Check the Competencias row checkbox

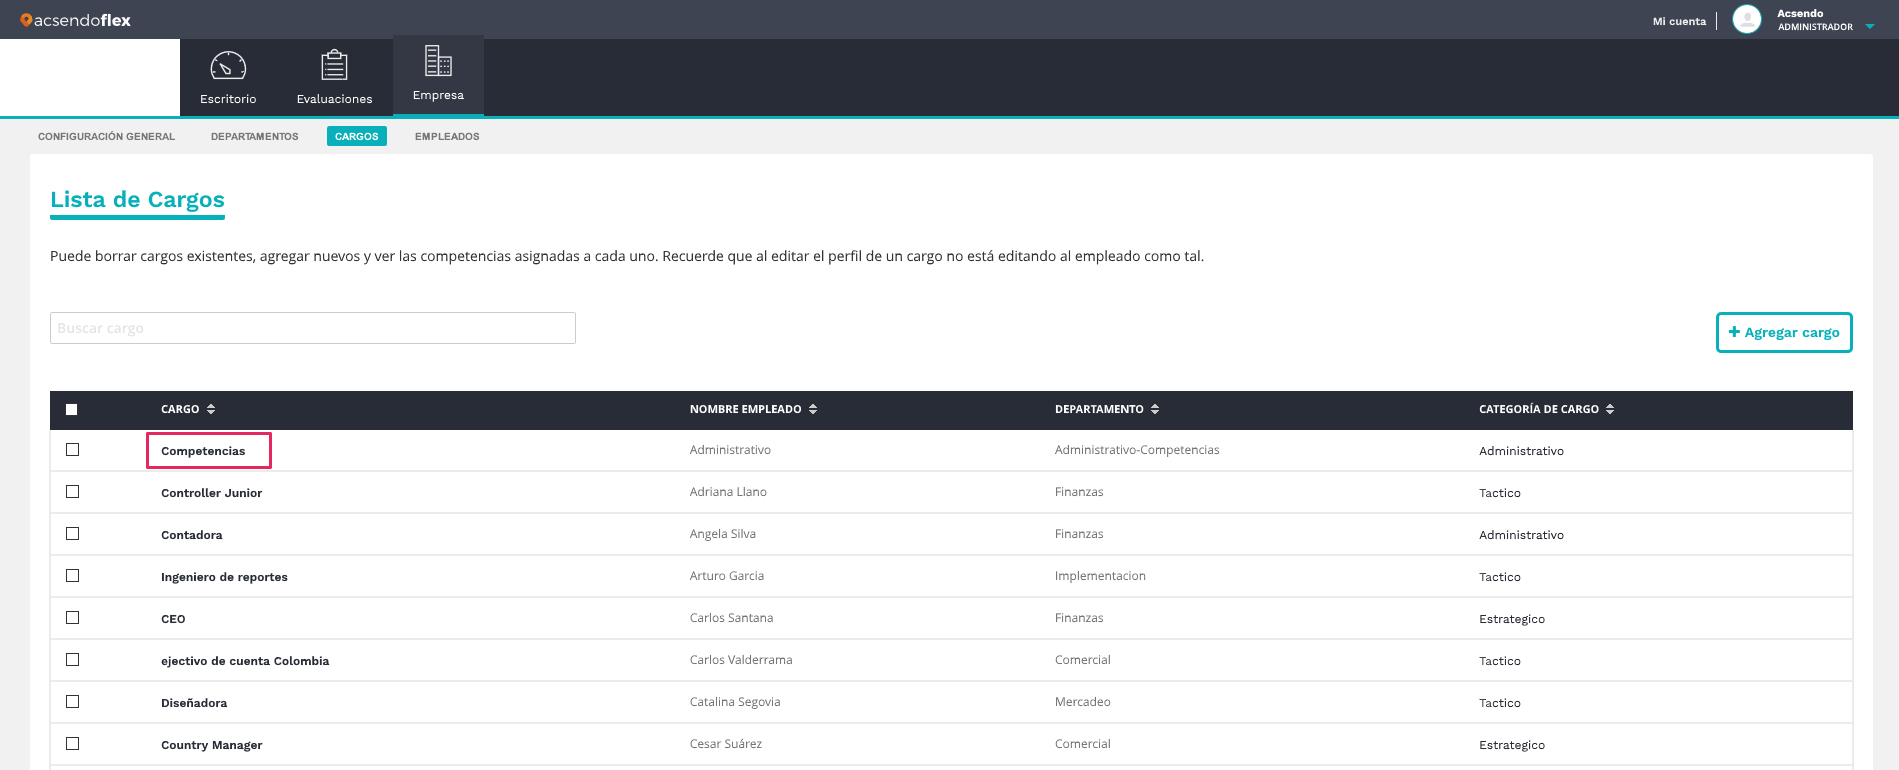72,450
